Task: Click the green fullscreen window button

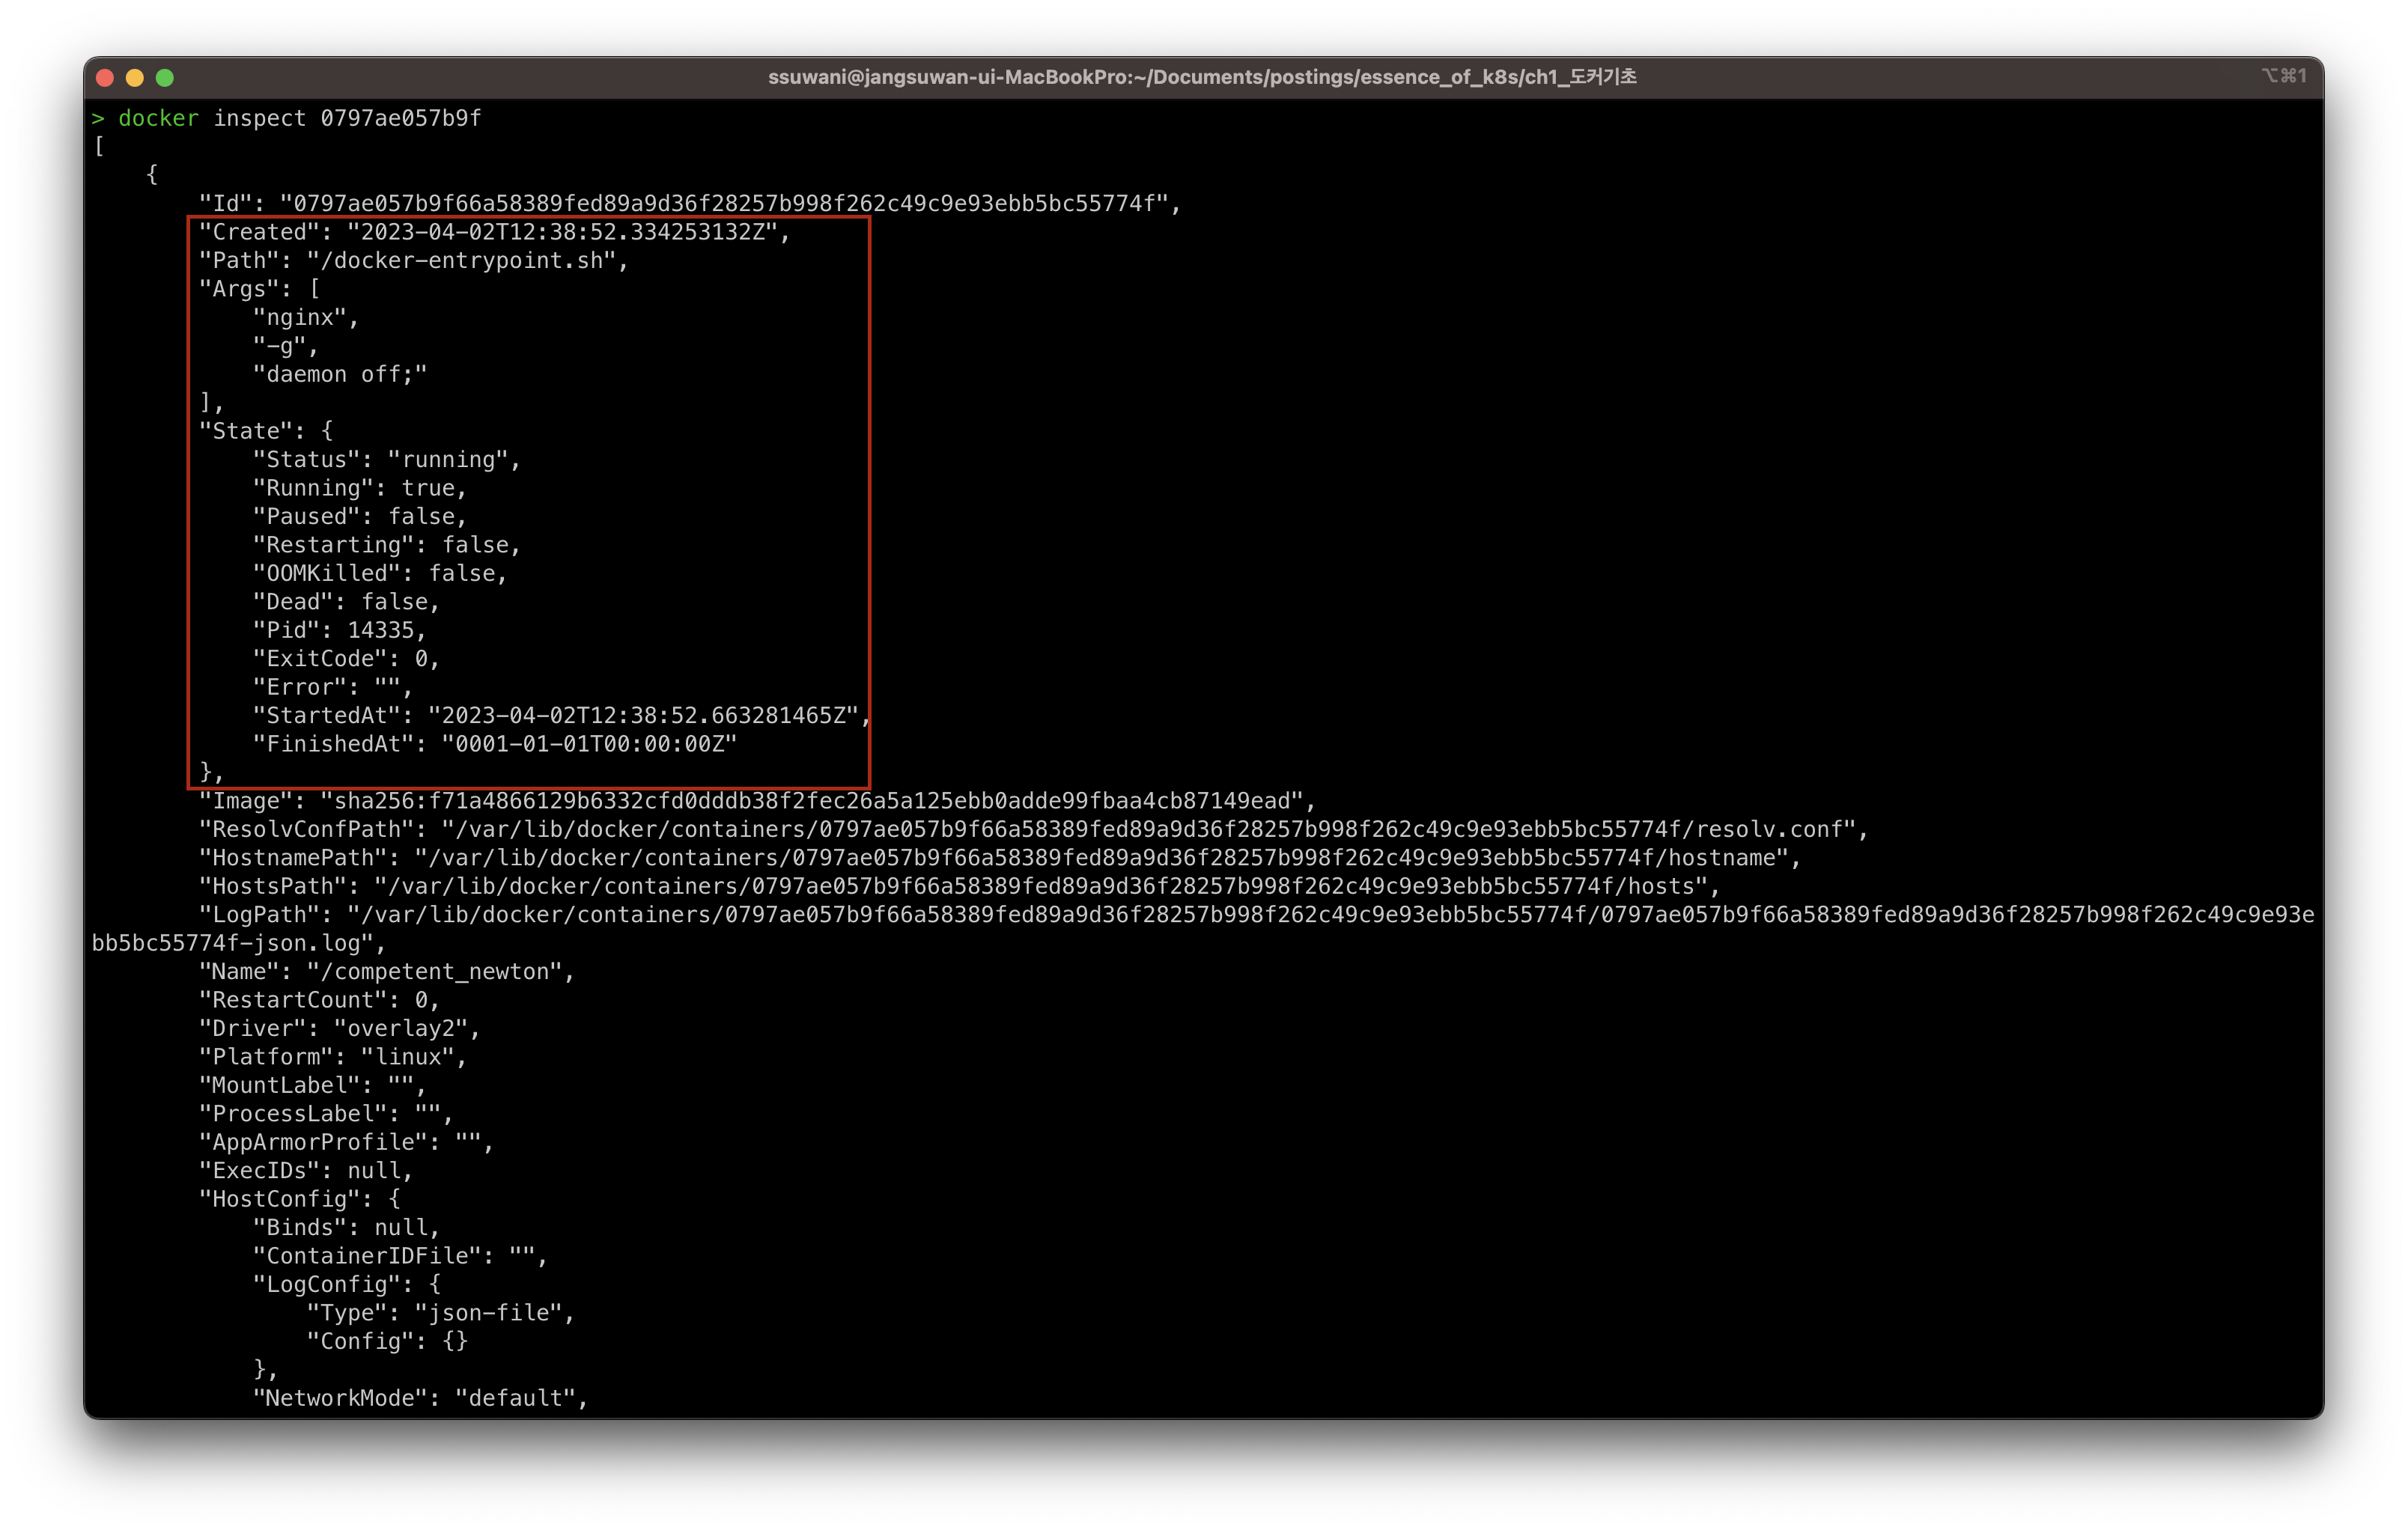Action: [165, 77]
